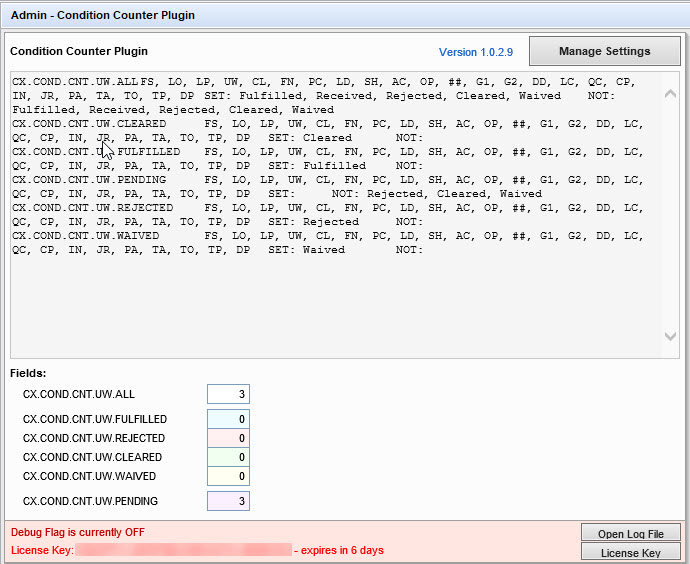Click the CX.COND.CNT.UW.WAIVED yellow value field
The image size is (690, 564).
[228, 477]
